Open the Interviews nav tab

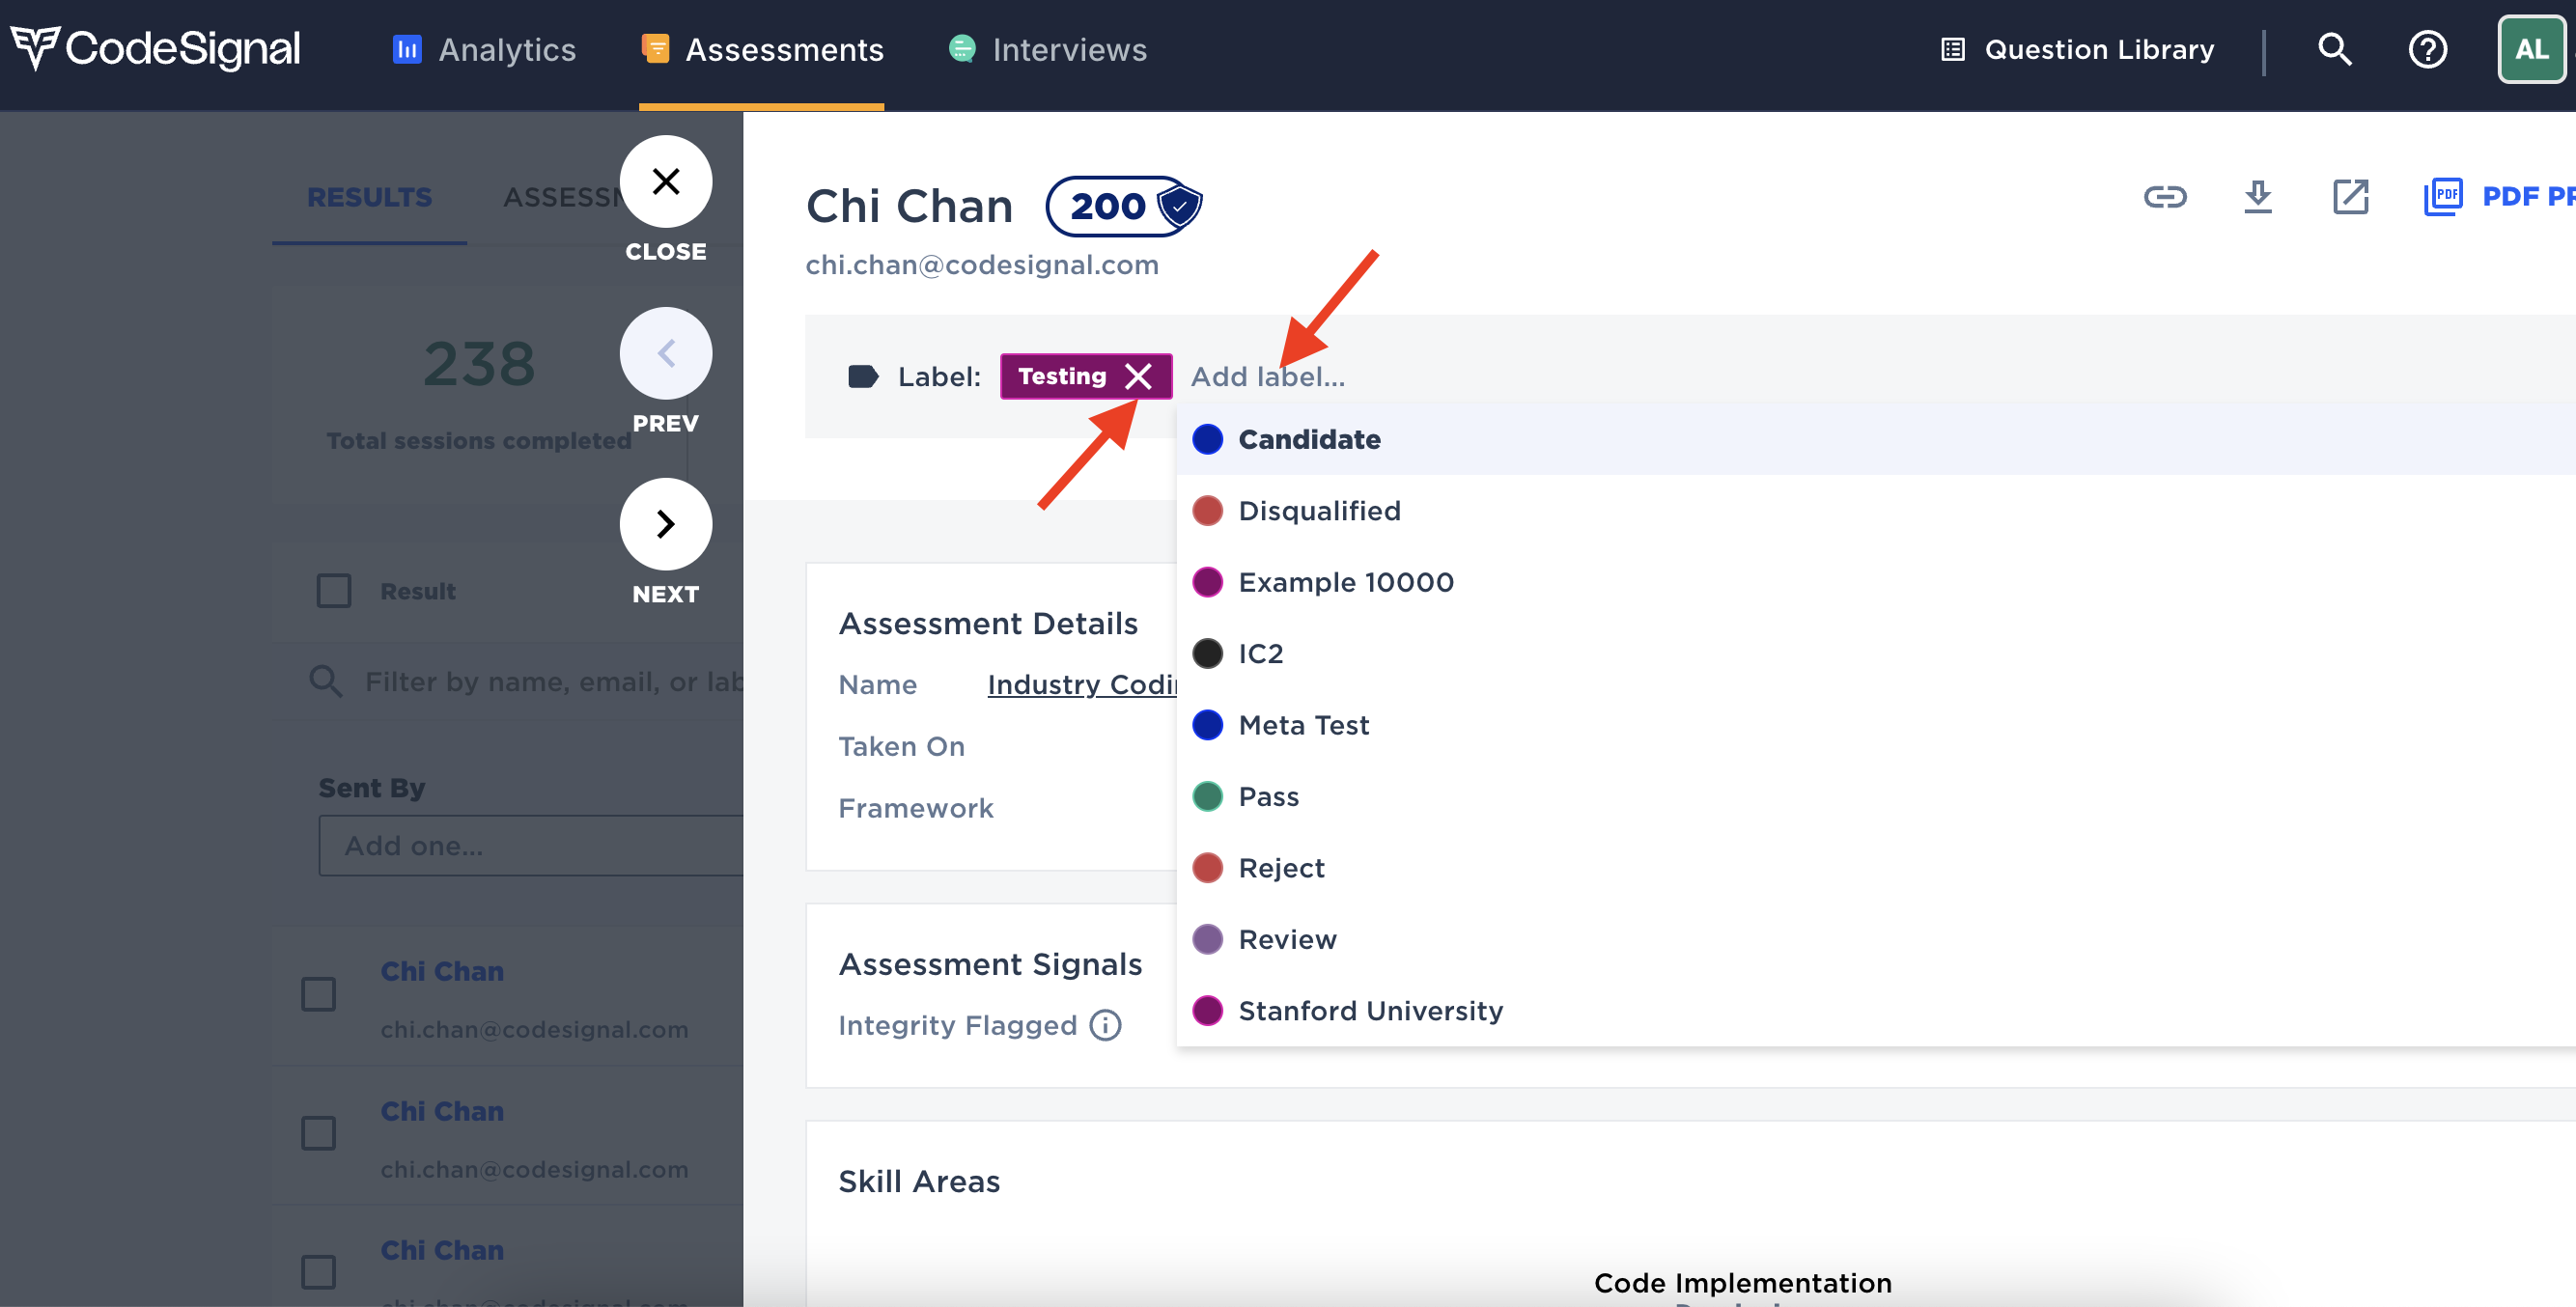[1048, 49]
